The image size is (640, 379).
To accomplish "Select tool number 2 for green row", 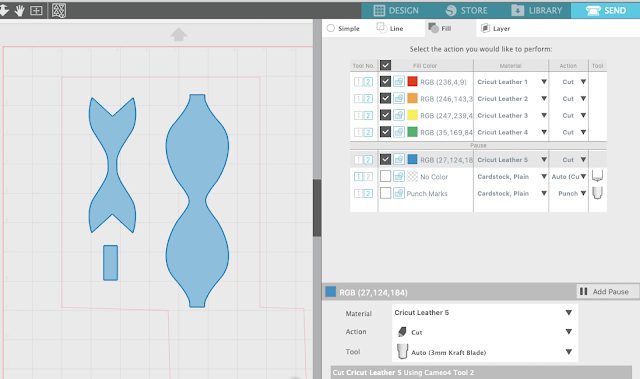I will tap(368, 132).
